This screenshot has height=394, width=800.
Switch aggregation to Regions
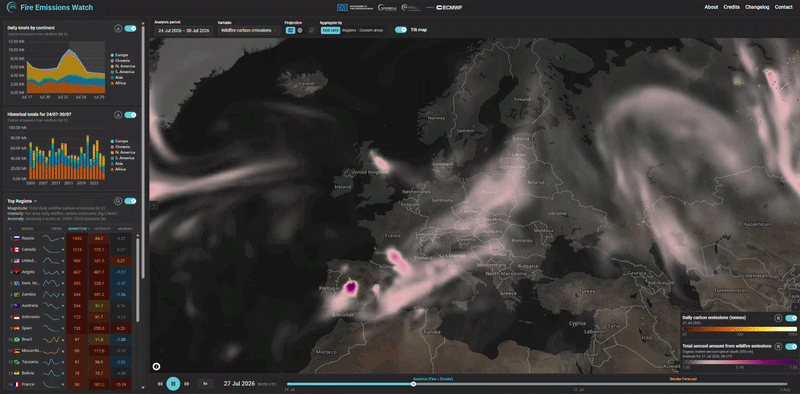click(349, 30)
